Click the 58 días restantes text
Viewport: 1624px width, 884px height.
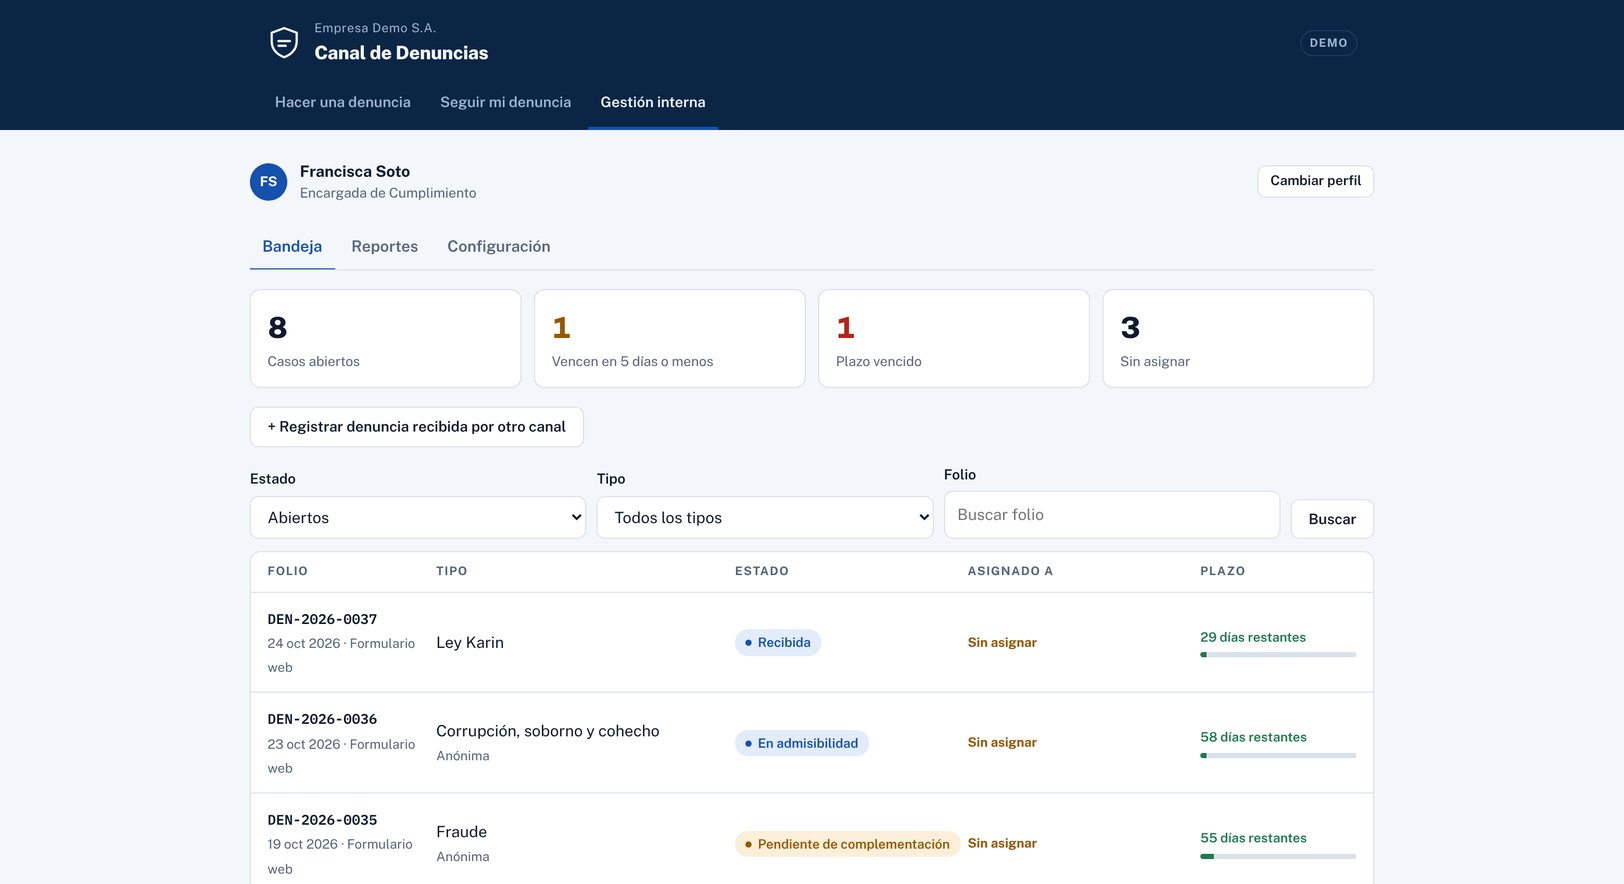[1253, 738]
